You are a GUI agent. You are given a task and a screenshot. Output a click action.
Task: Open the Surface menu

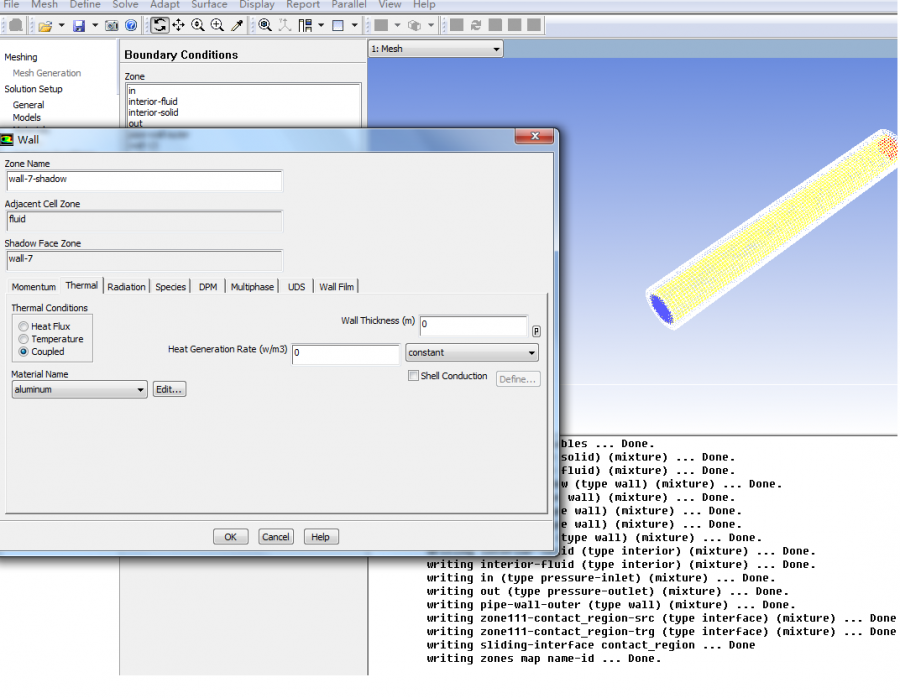click(x=209, y=5)
